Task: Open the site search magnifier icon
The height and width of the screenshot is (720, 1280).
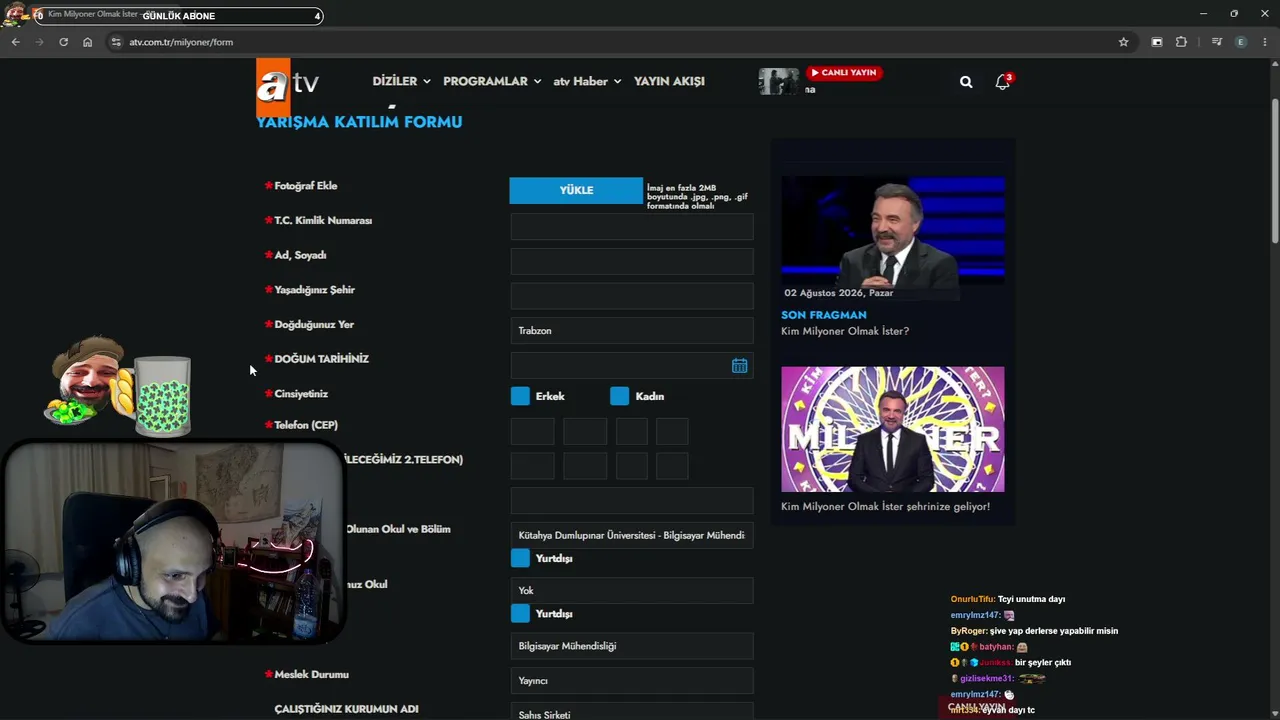Action: pos(966,82)
